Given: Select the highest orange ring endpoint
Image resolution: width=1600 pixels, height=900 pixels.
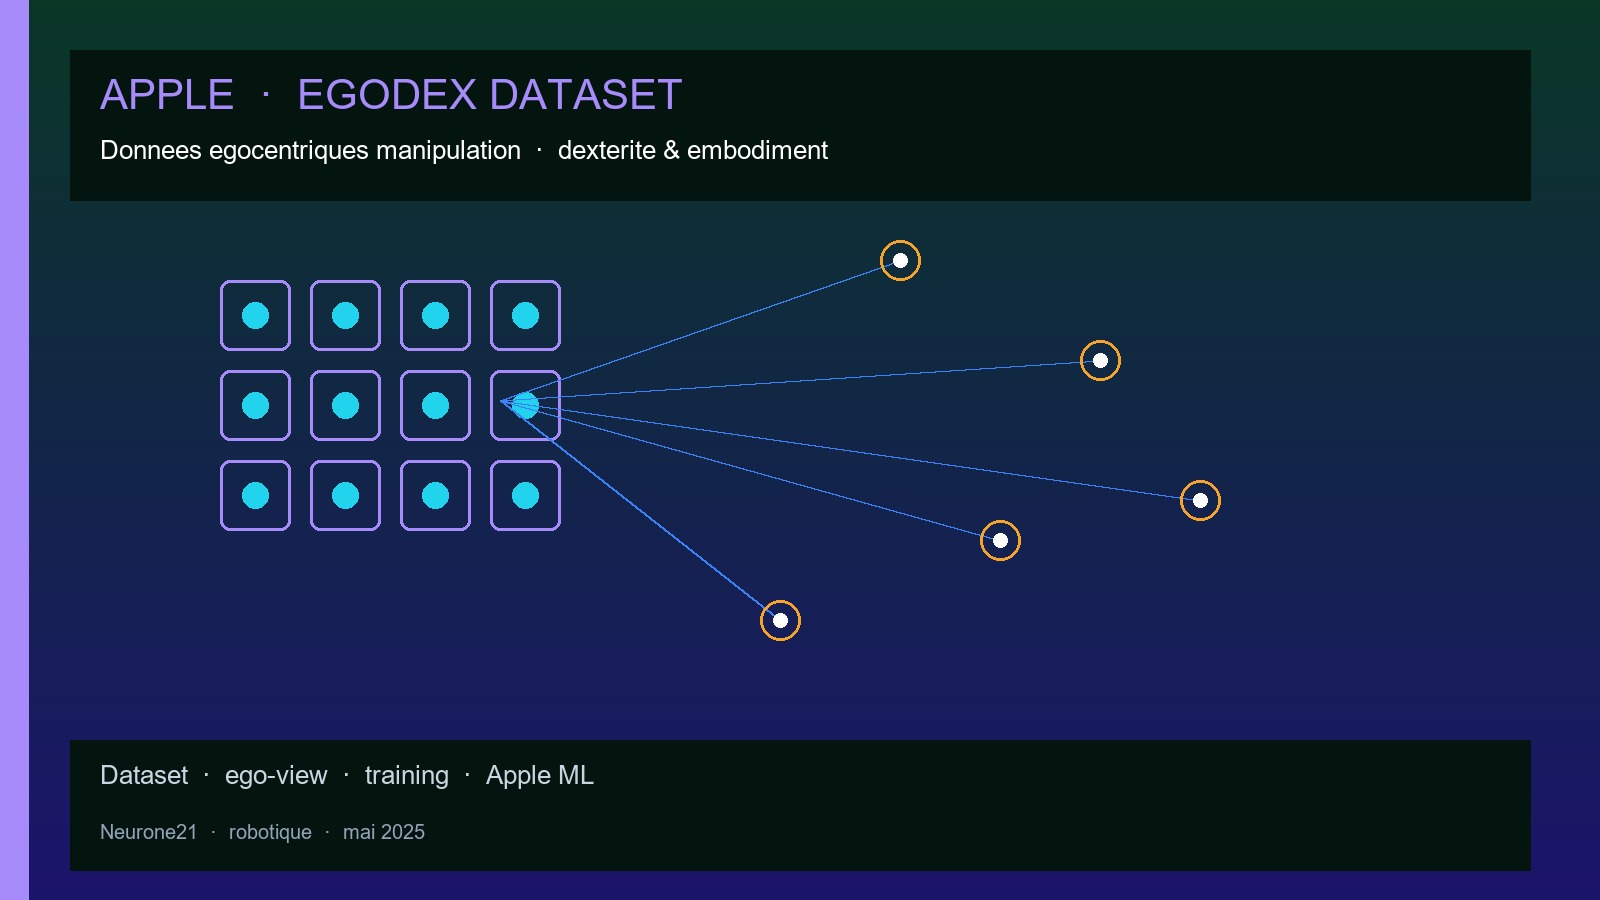Looking at the screenshot, I should pyautogui.click(x=900, y=260).
